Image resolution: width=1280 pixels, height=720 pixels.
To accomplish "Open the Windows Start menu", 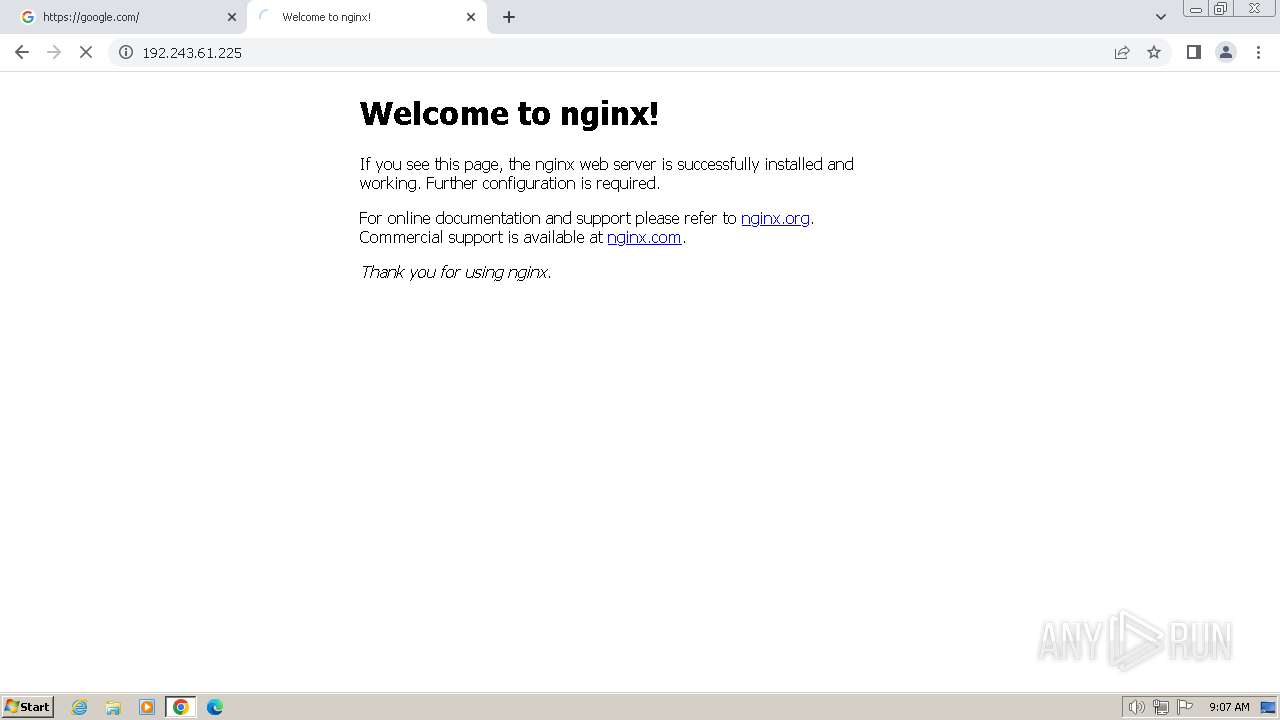I will pyautogui.click(x=28, y=707).
